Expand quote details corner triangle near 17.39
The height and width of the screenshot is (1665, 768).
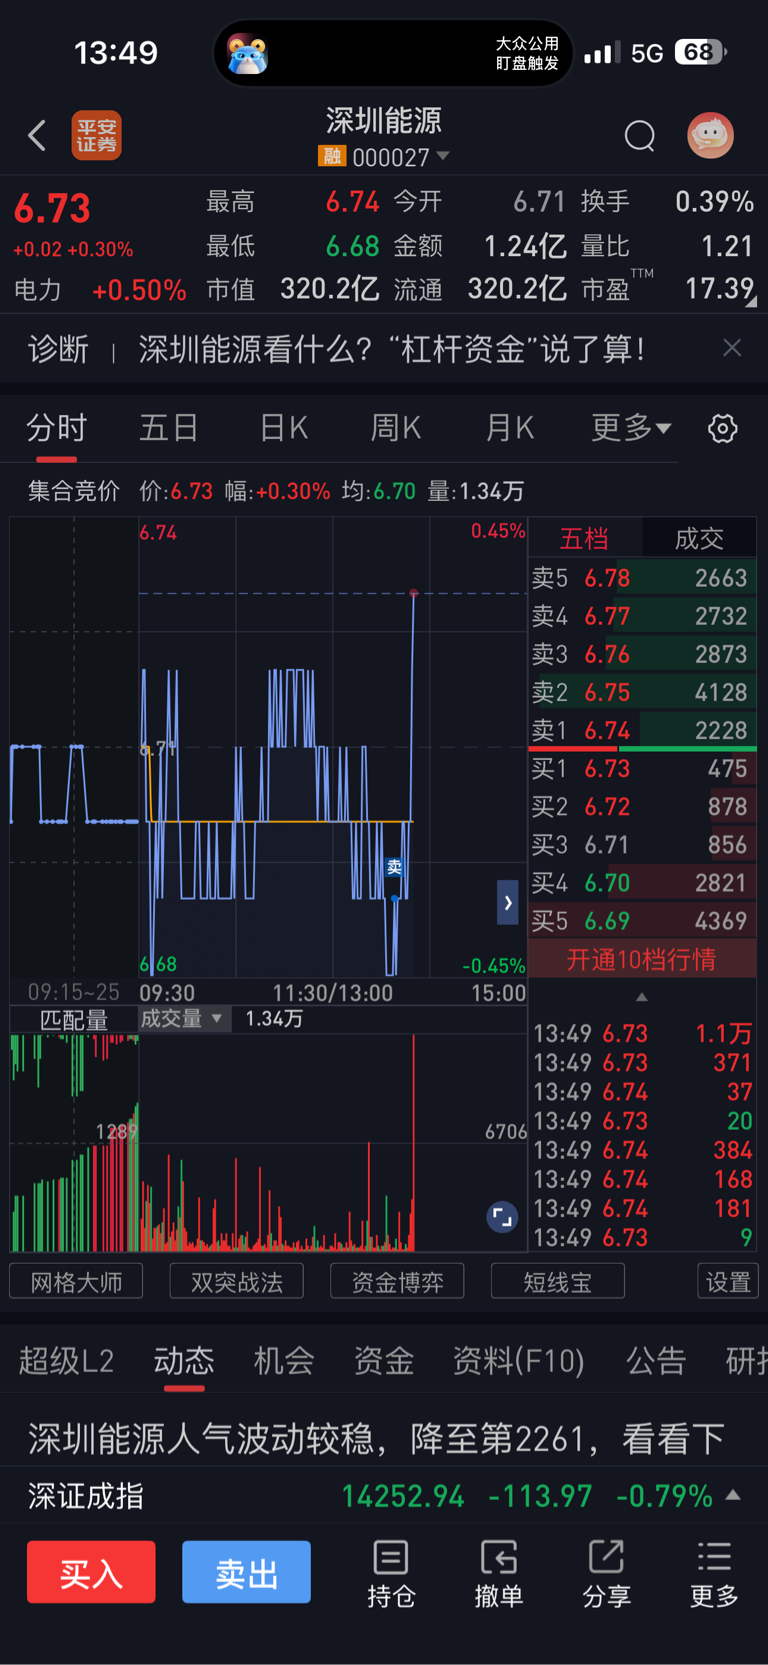(x=751, y=300)
